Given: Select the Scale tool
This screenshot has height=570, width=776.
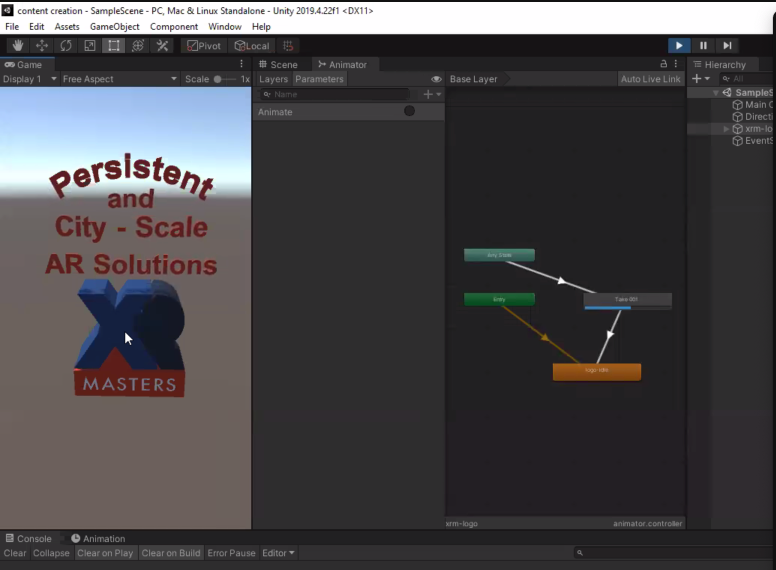Looking at the screenshot, I should coord(90,45).
